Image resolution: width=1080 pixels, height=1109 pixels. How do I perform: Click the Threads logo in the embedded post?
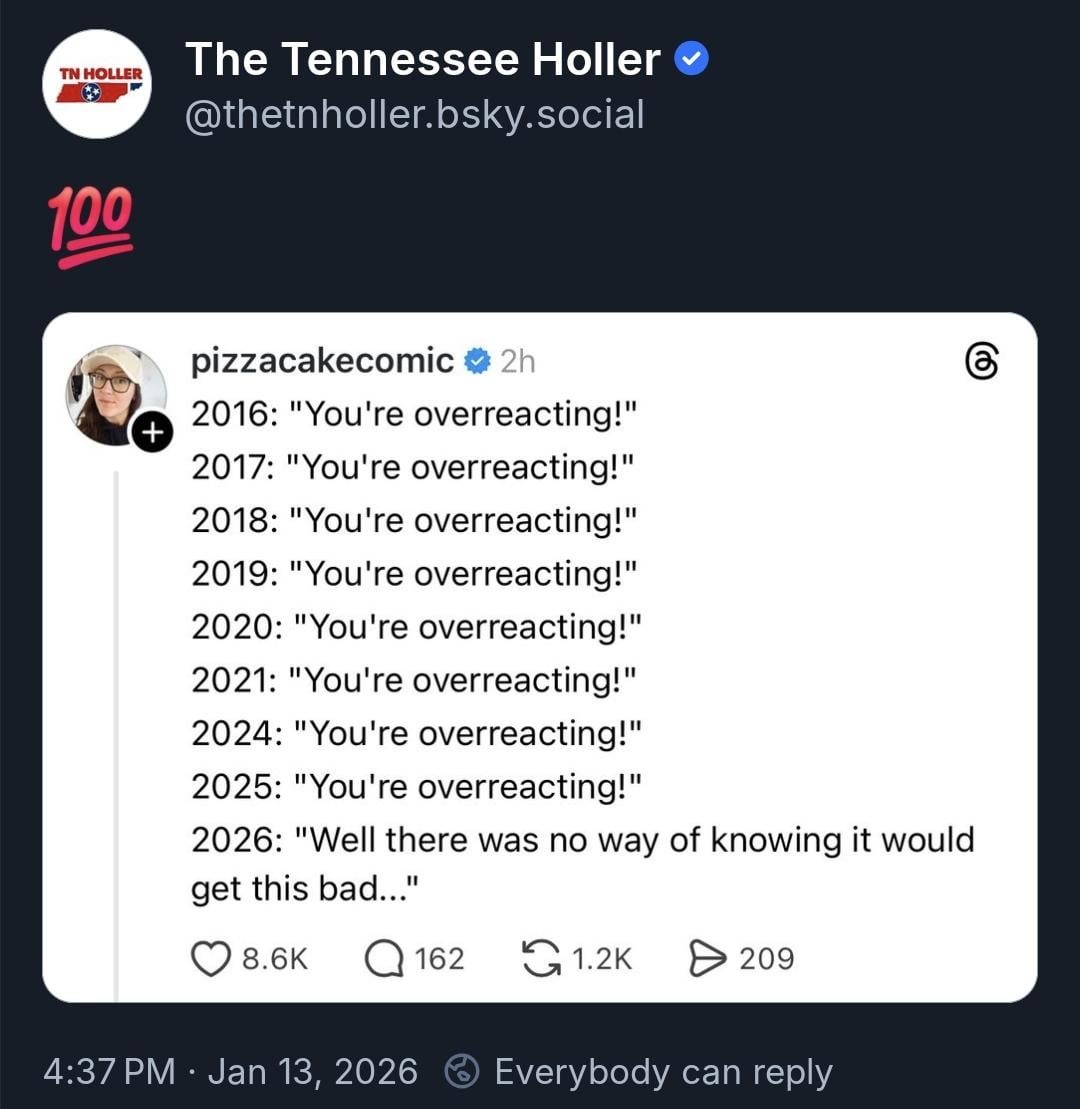[982, 363]
